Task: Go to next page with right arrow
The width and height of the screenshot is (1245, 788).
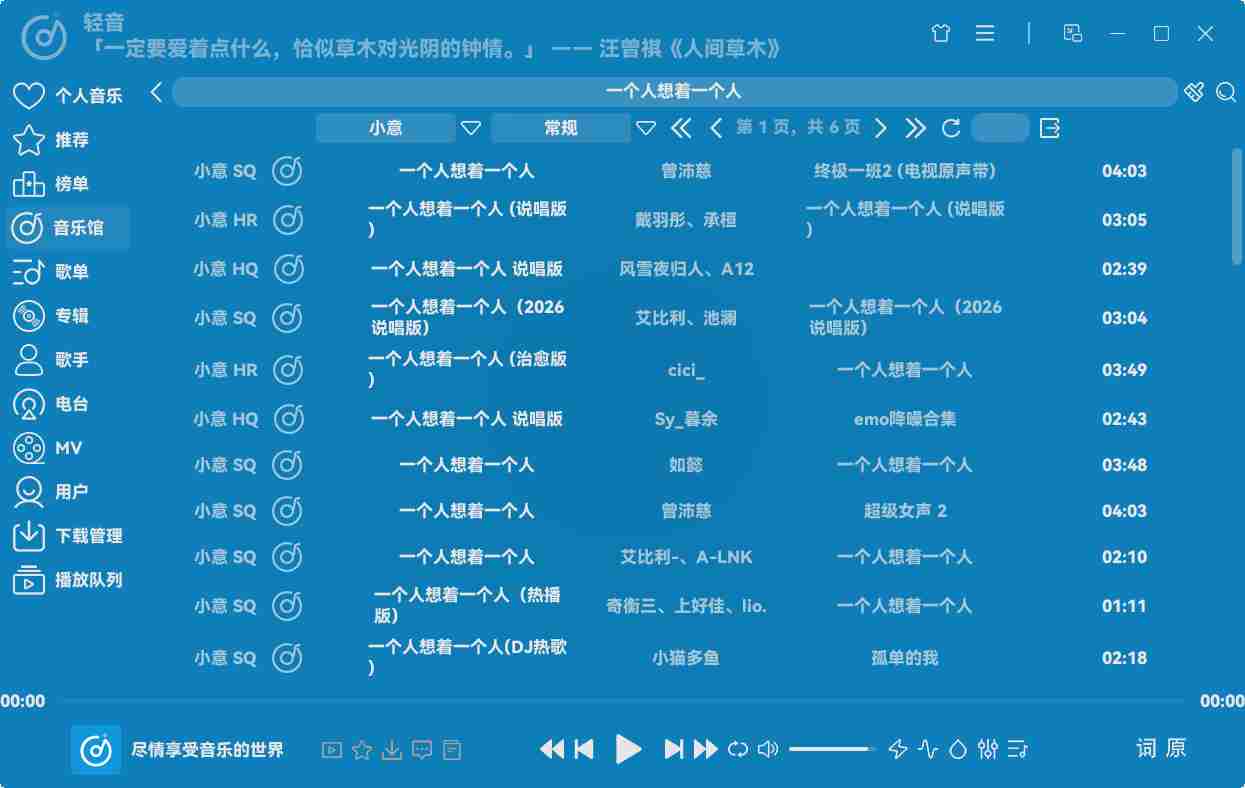Action: 881,128
